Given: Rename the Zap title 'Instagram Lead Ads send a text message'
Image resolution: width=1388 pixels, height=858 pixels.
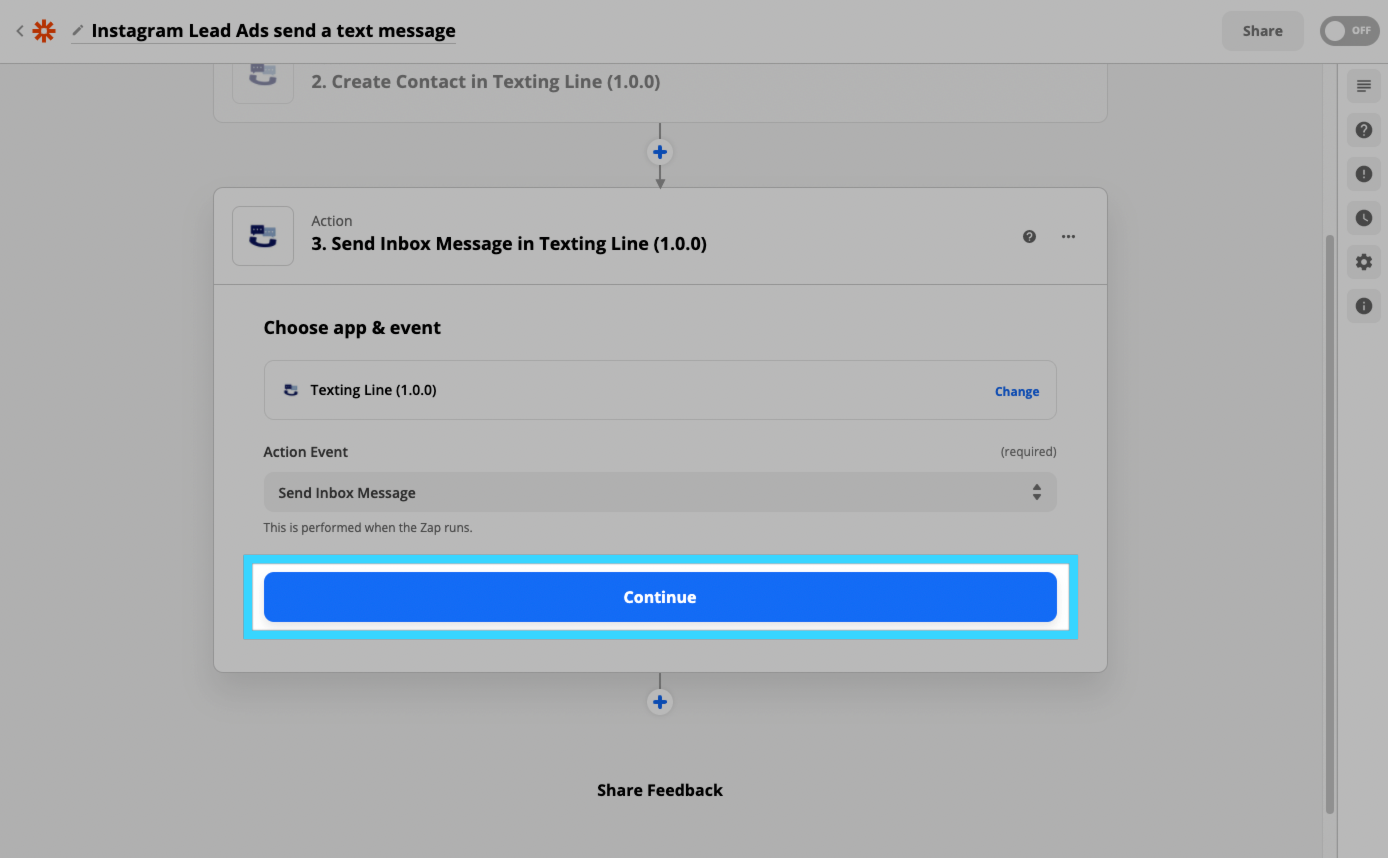Looking at the screenshot, I should 273,31.
